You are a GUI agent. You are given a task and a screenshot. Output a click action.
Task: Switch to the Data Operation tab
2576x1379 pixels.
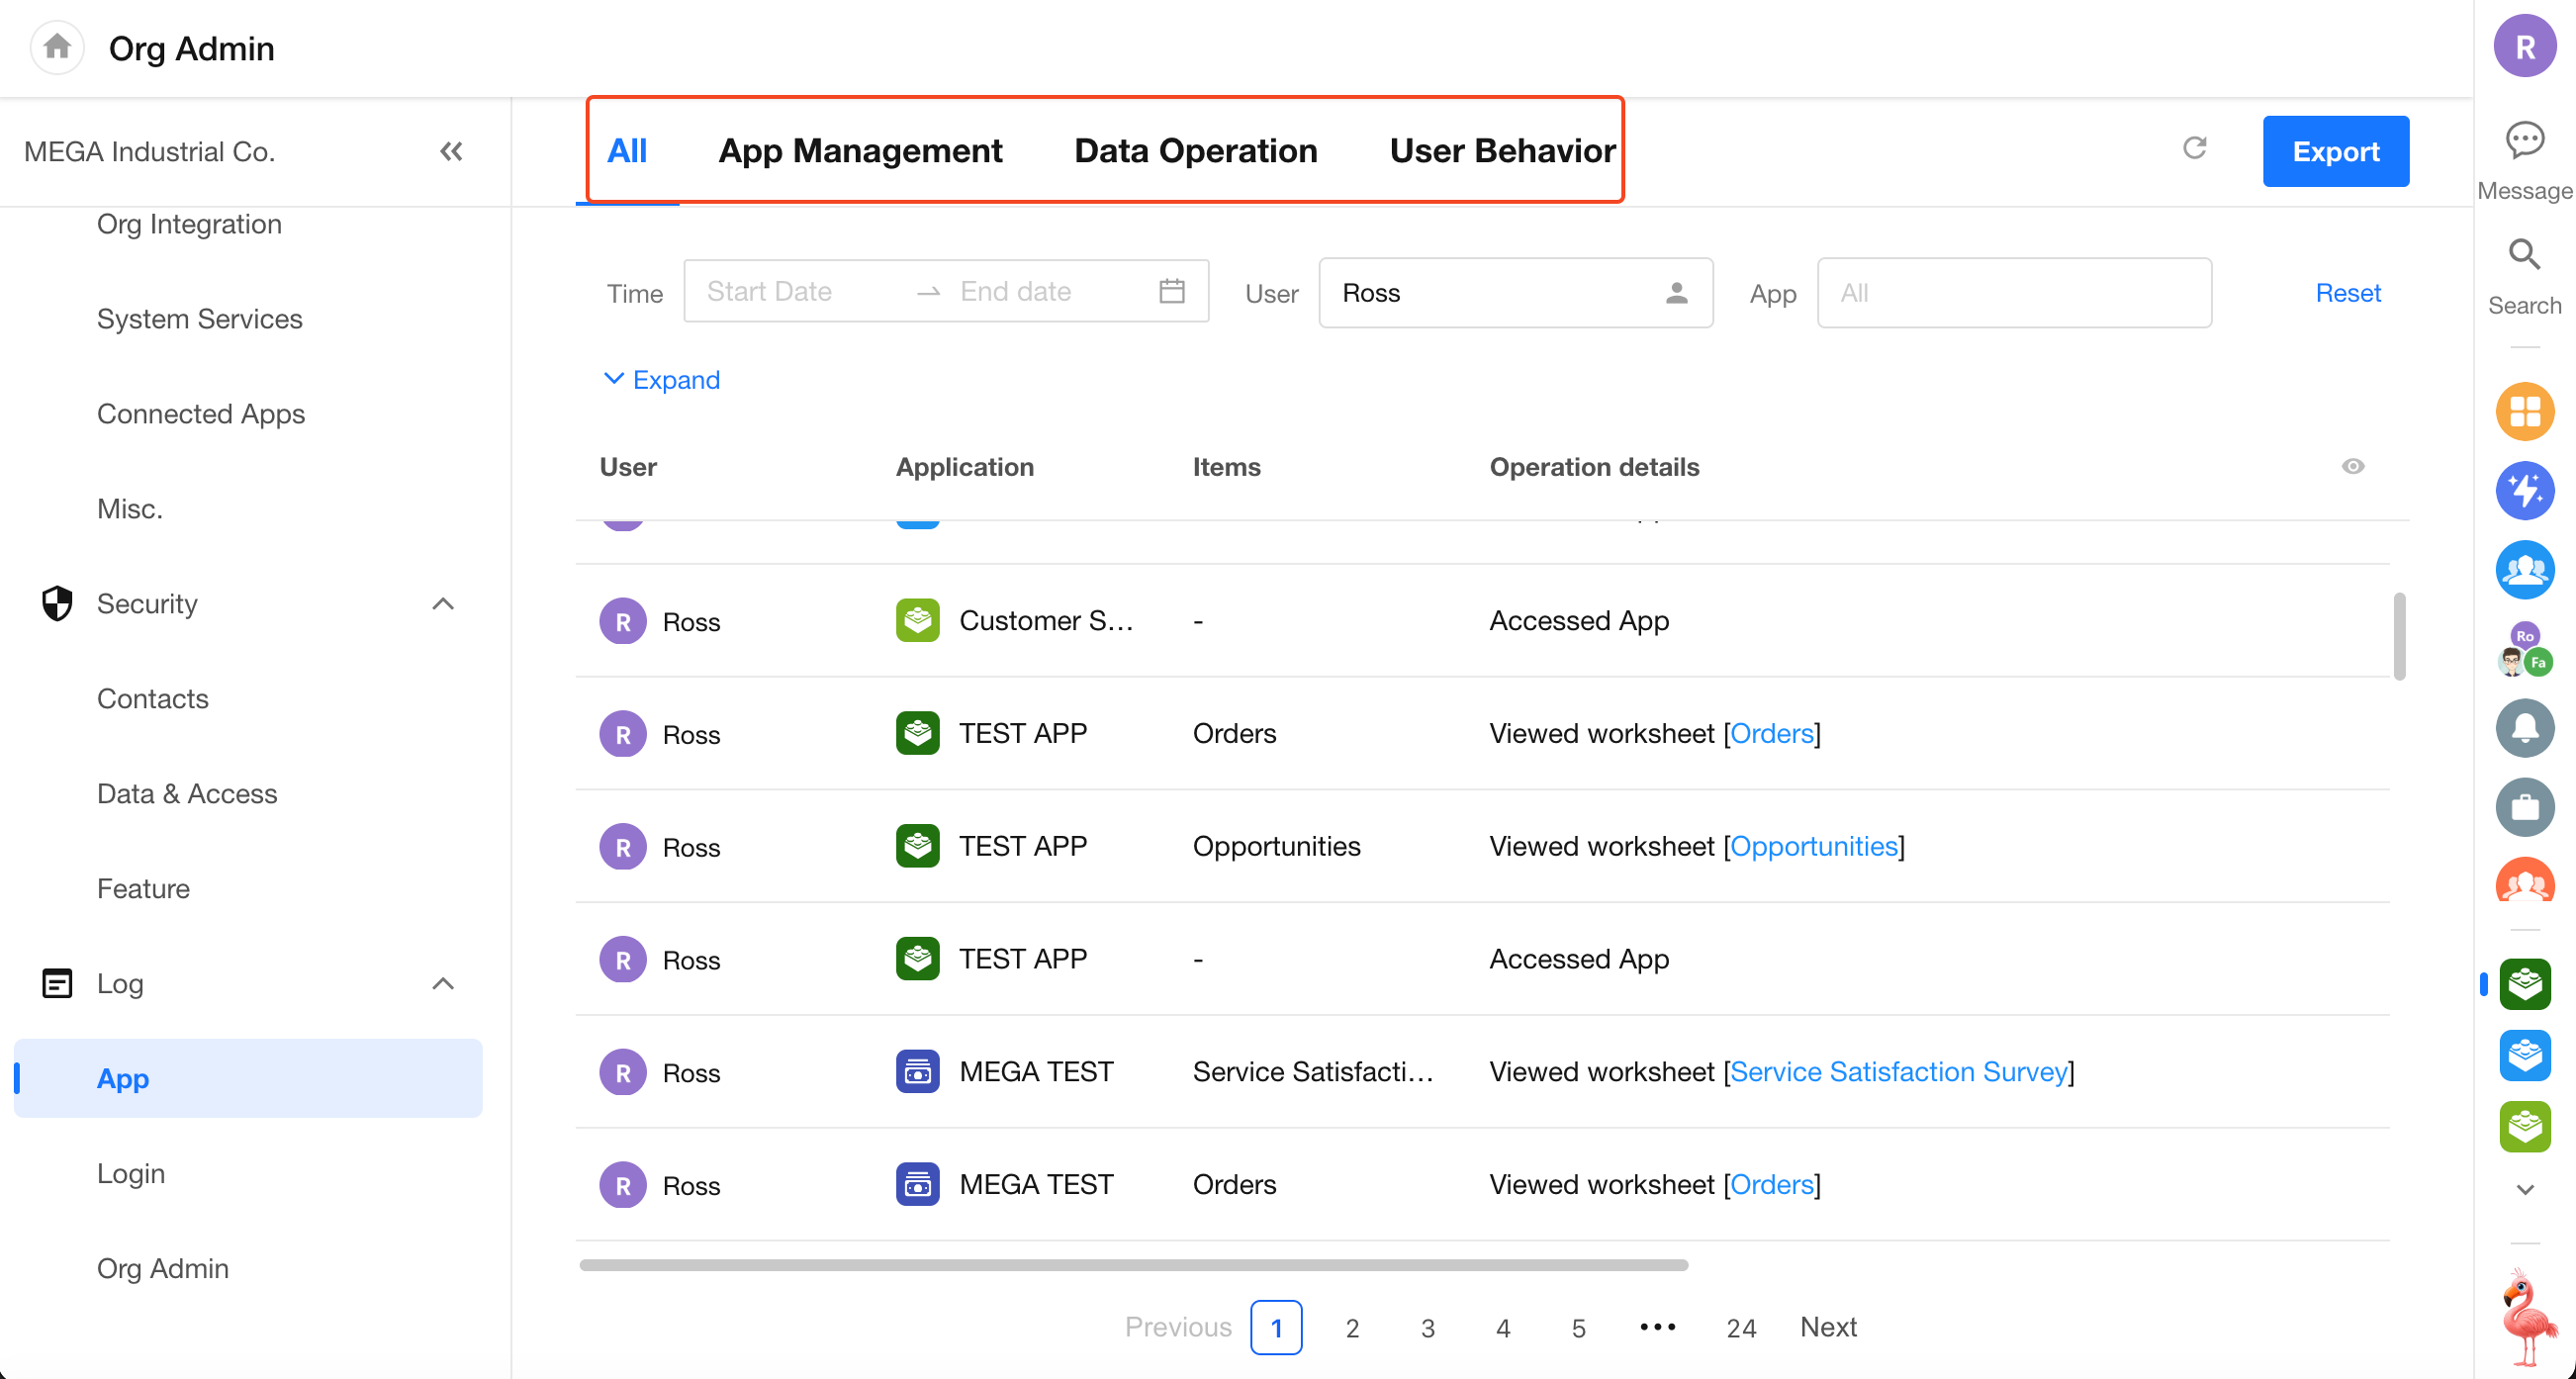pyautogui.click(x=1195, y=151)
